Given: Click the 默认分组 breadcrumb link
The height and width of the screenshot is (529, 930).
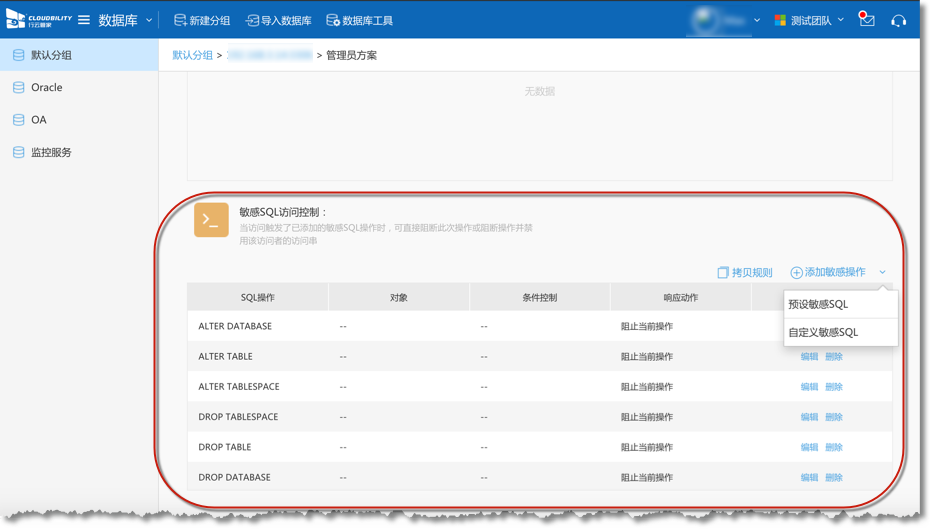Looking at the screenshot, I should tap(192, 55).
